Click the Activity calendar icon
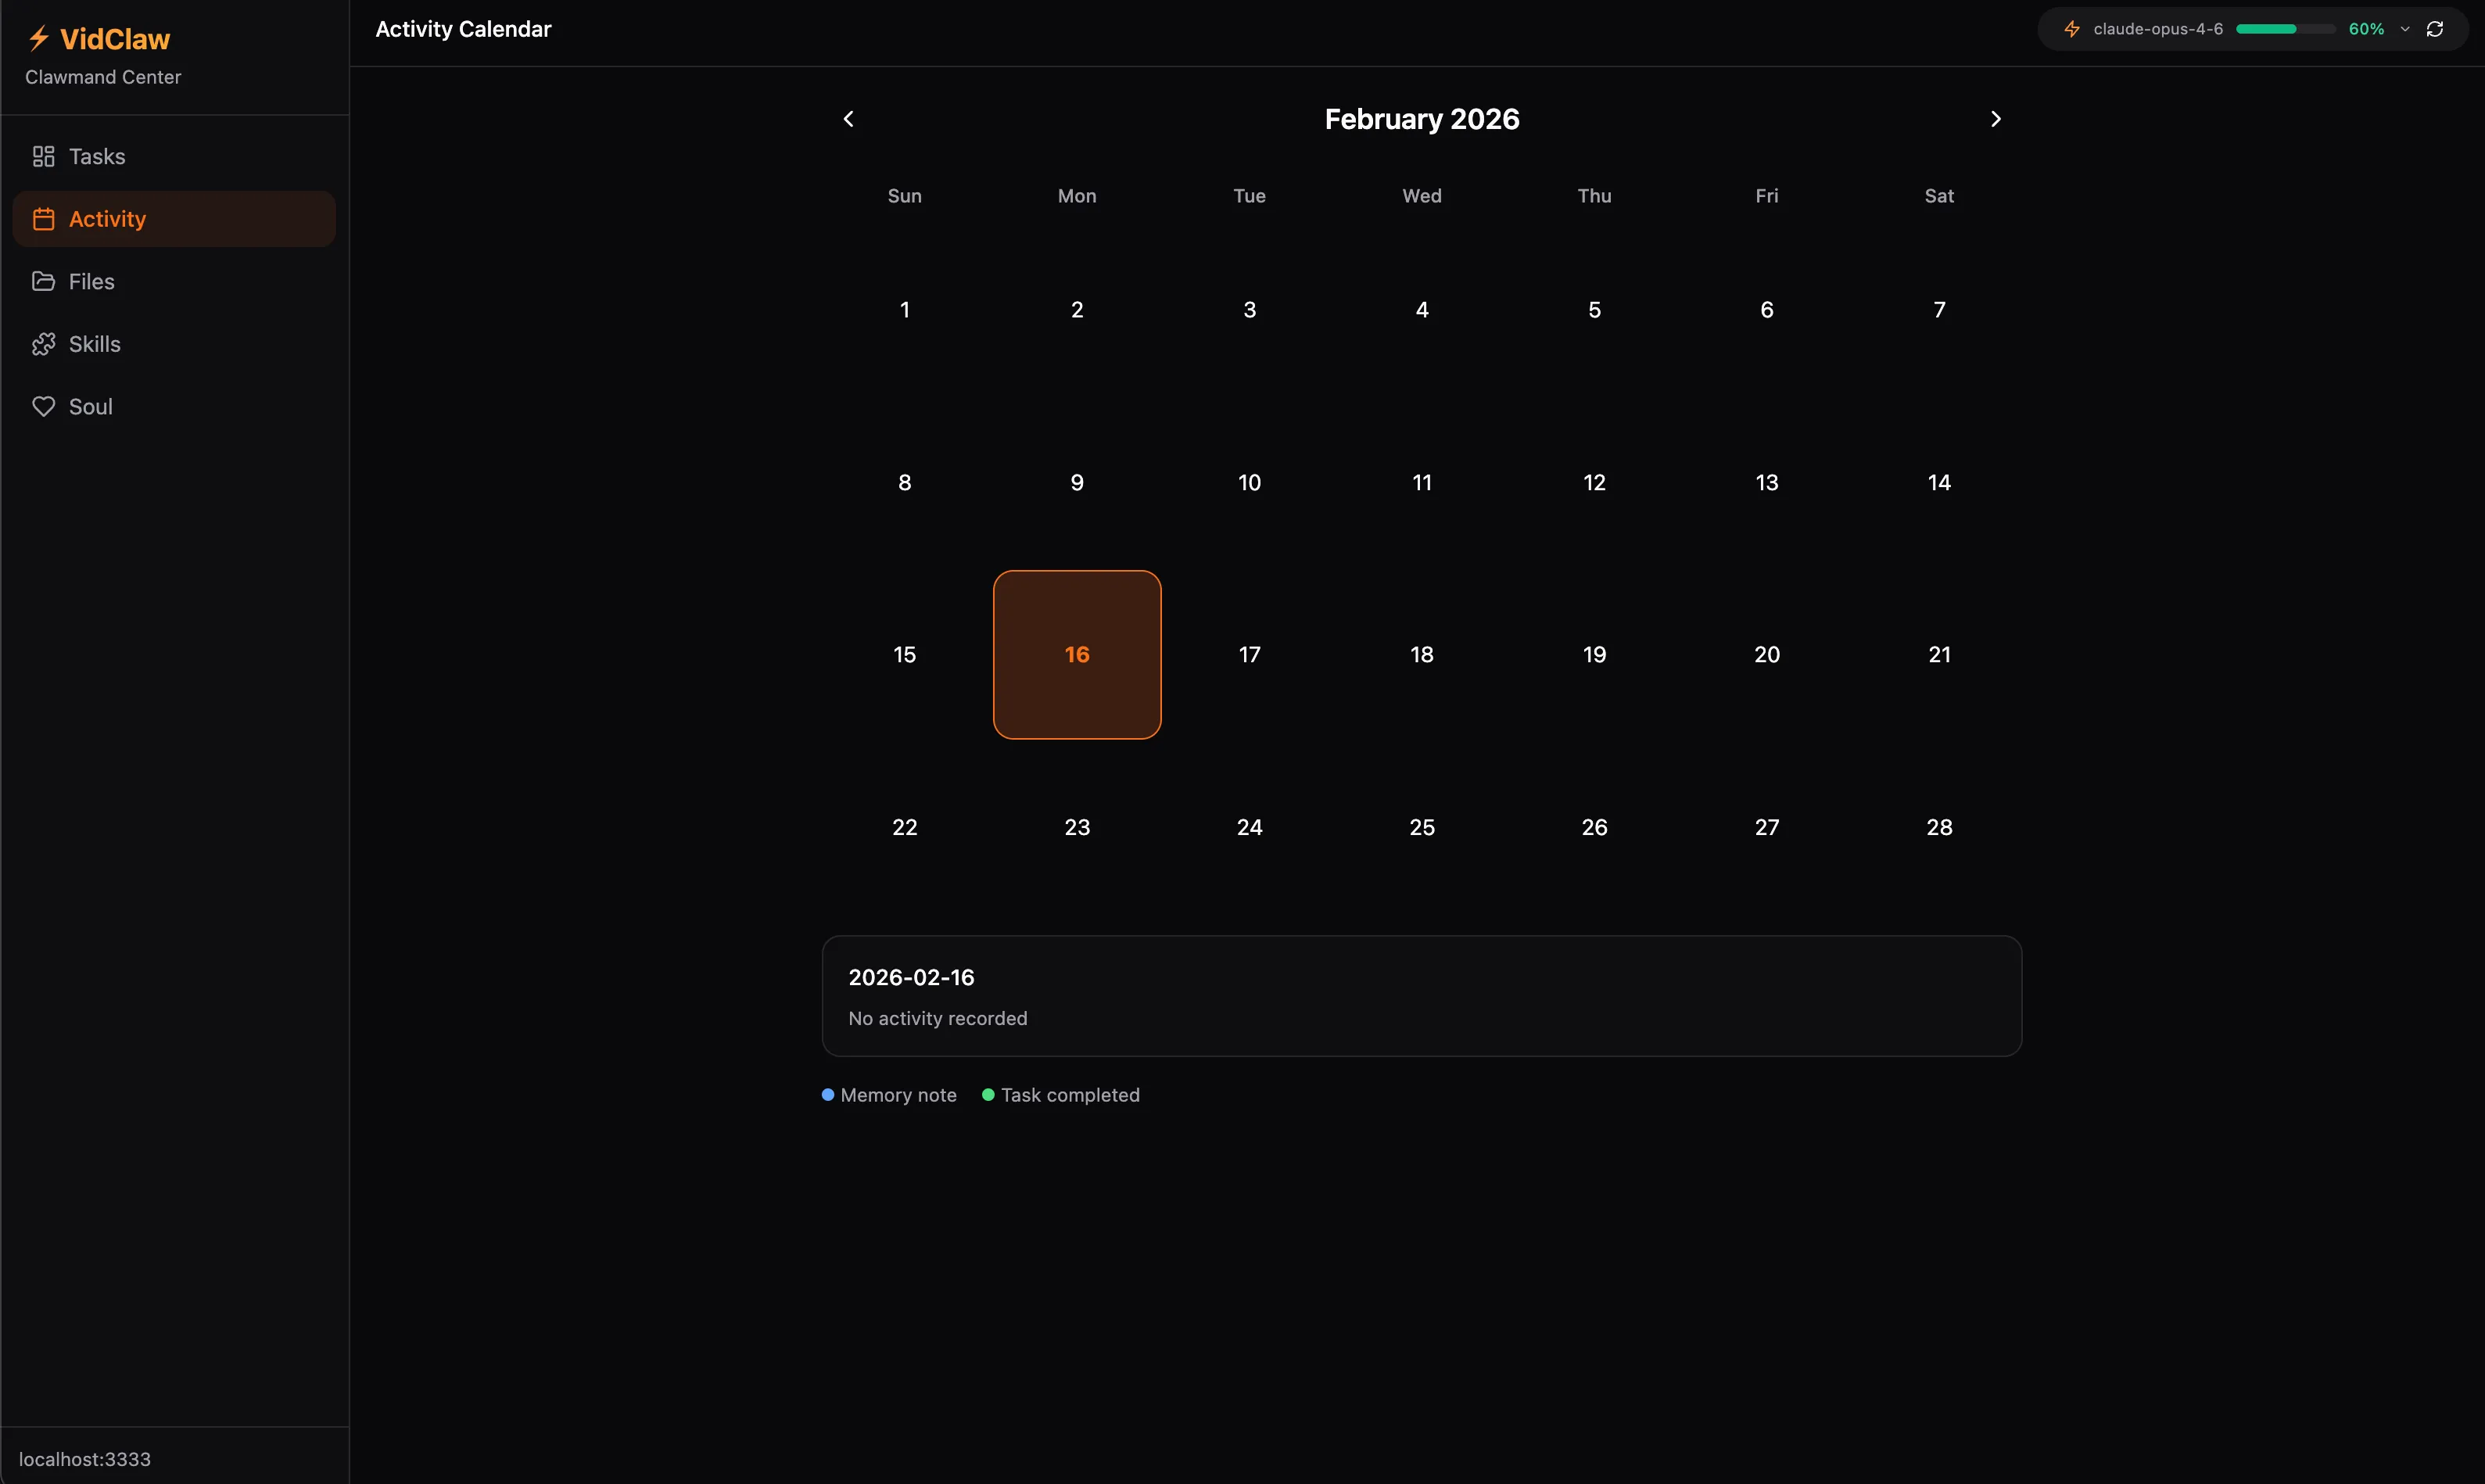 44,218
